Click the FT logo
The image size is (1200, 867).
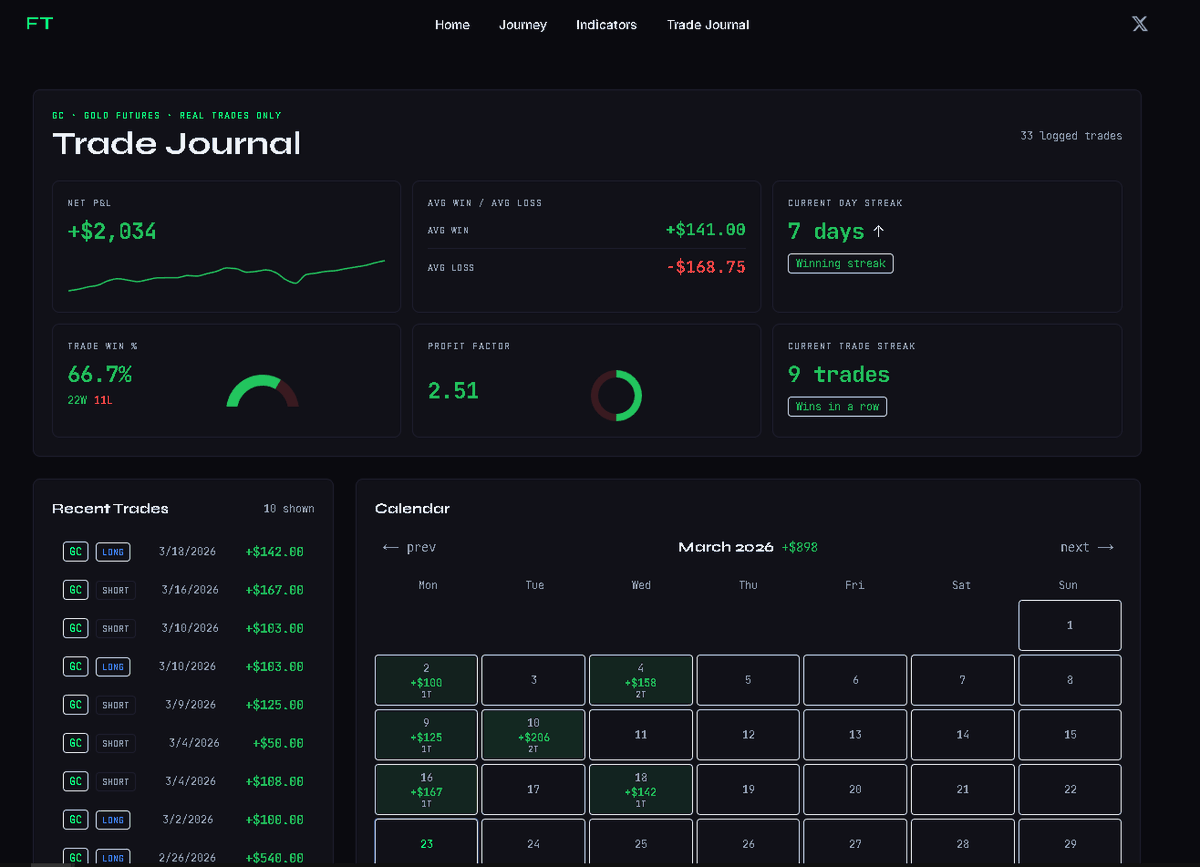[x=39, y=24]
